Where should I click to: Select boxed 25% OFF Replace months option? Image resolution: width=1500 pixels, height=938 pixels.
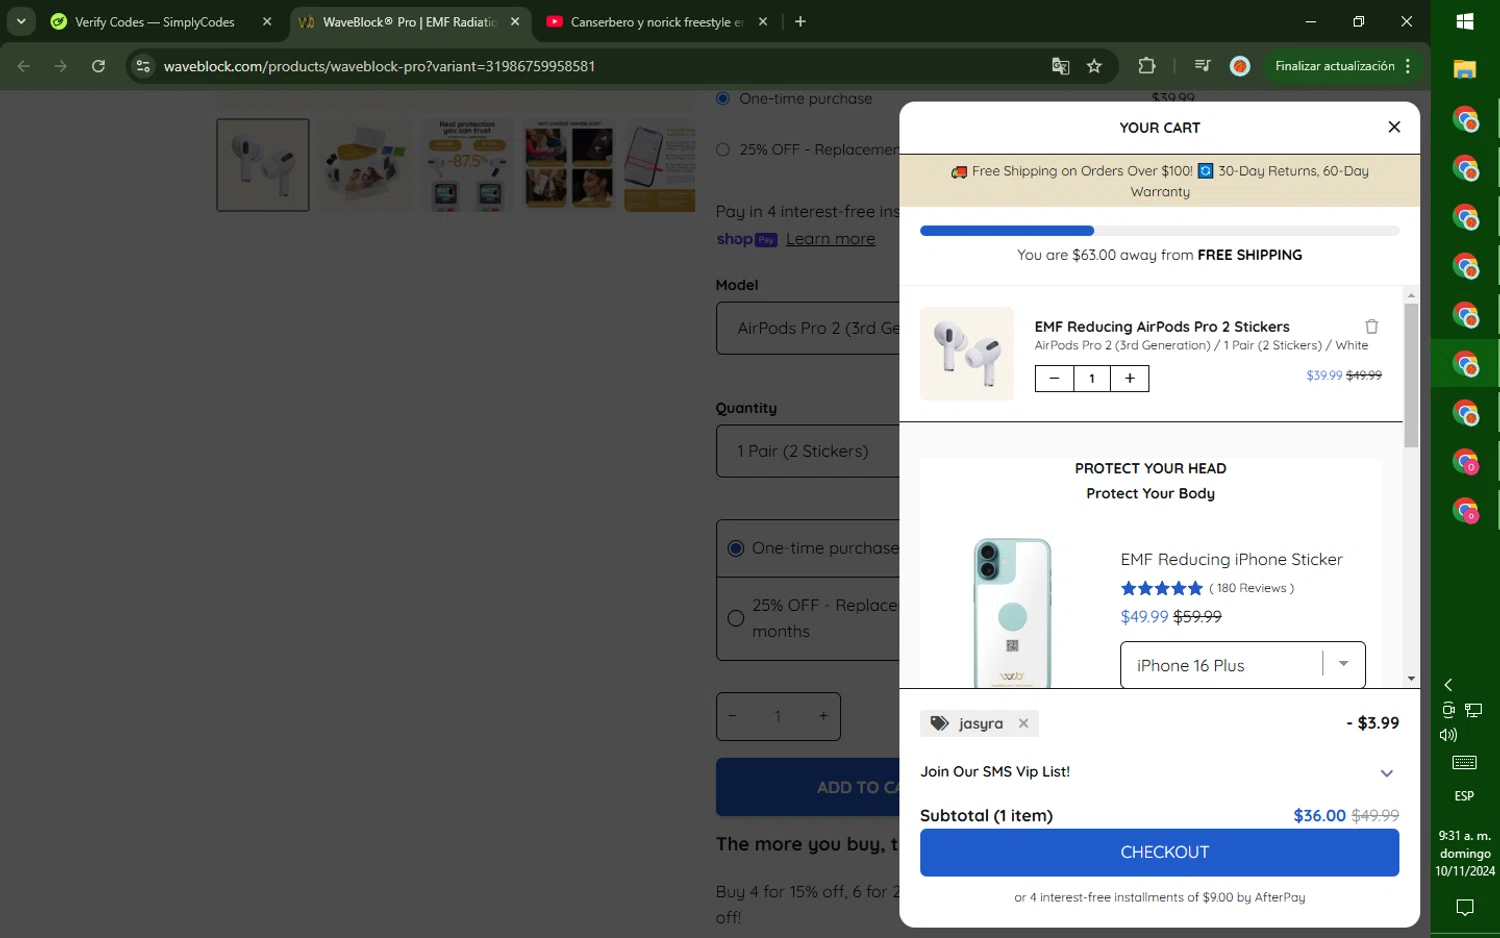click(x=736, y=618)
